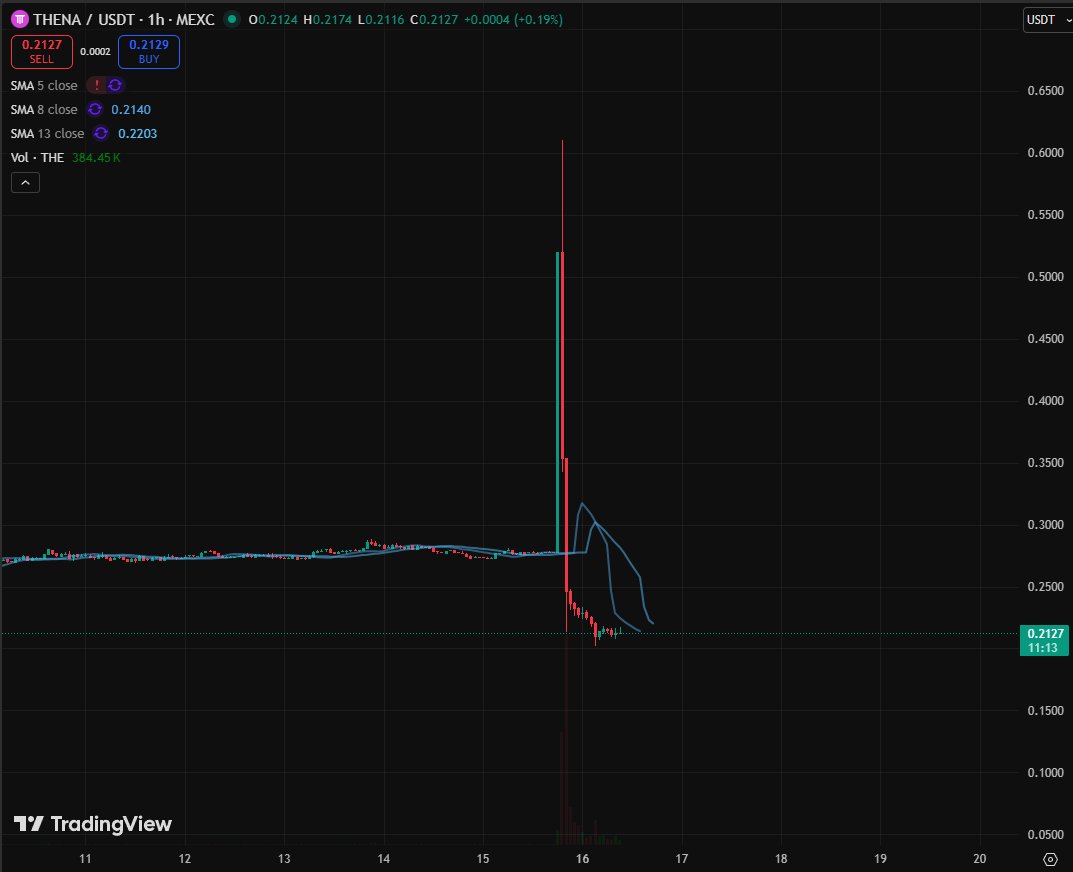Click the SMA 8 value 0.2140
Viewport: 1073px width, 872px height.
[x=131, y=110]
